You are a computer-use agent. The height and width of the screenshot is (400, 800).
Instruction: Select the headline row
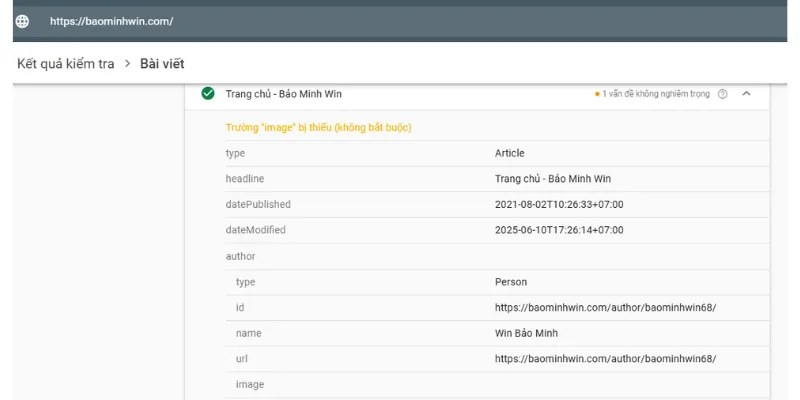coord(497,179)
